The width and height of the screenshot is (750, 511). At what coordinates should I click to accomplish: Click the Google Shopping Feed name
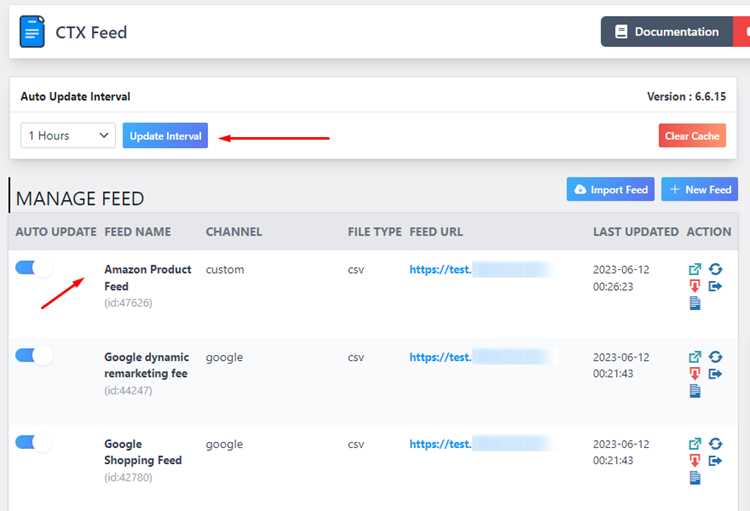(143, 452)
